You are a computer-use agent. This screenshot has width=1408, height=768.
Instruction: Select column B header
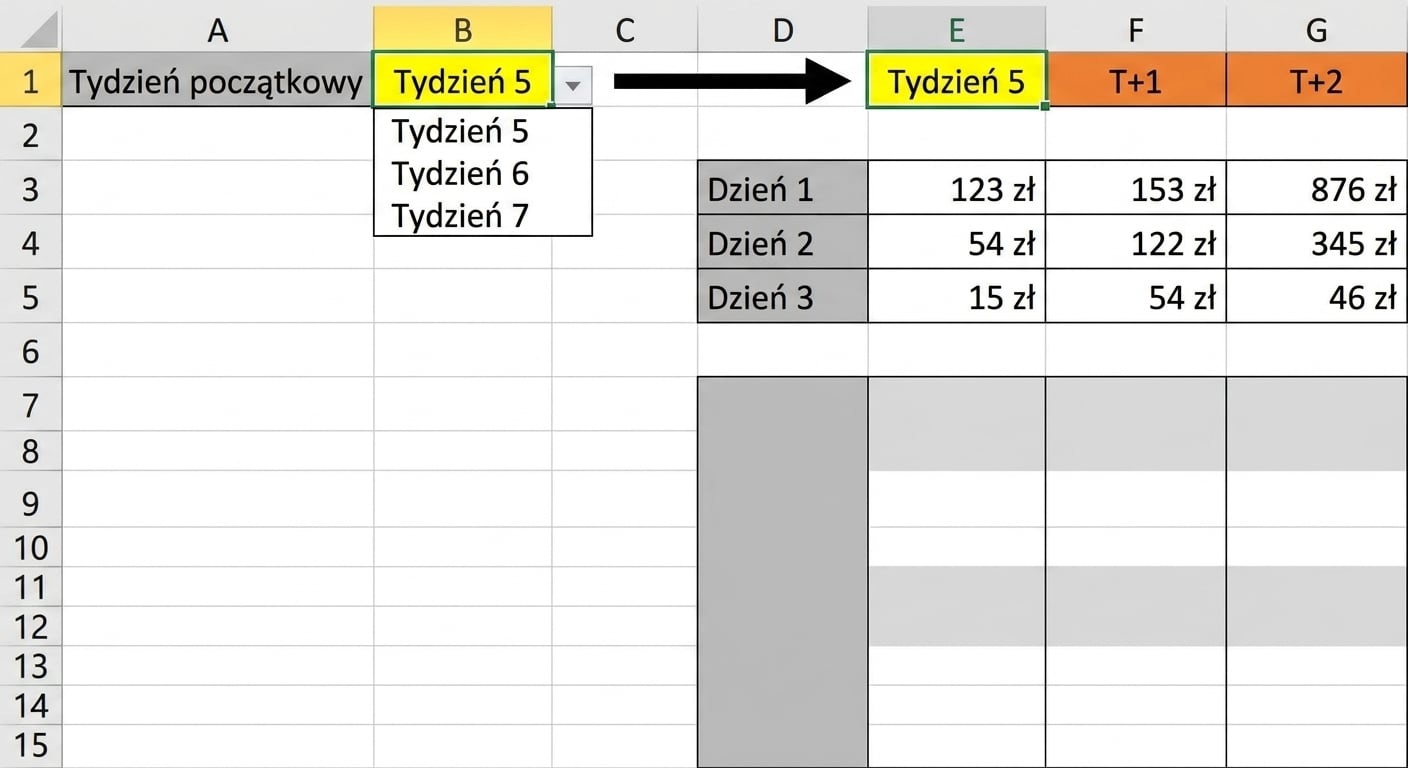(x=462, y=30)
